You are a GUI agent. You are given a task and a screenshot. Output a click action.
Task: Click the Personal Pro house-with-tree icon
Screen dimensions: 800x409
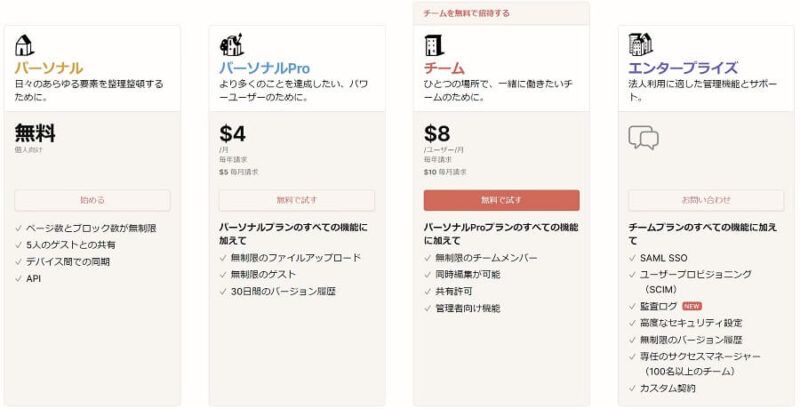coord(232,45)
